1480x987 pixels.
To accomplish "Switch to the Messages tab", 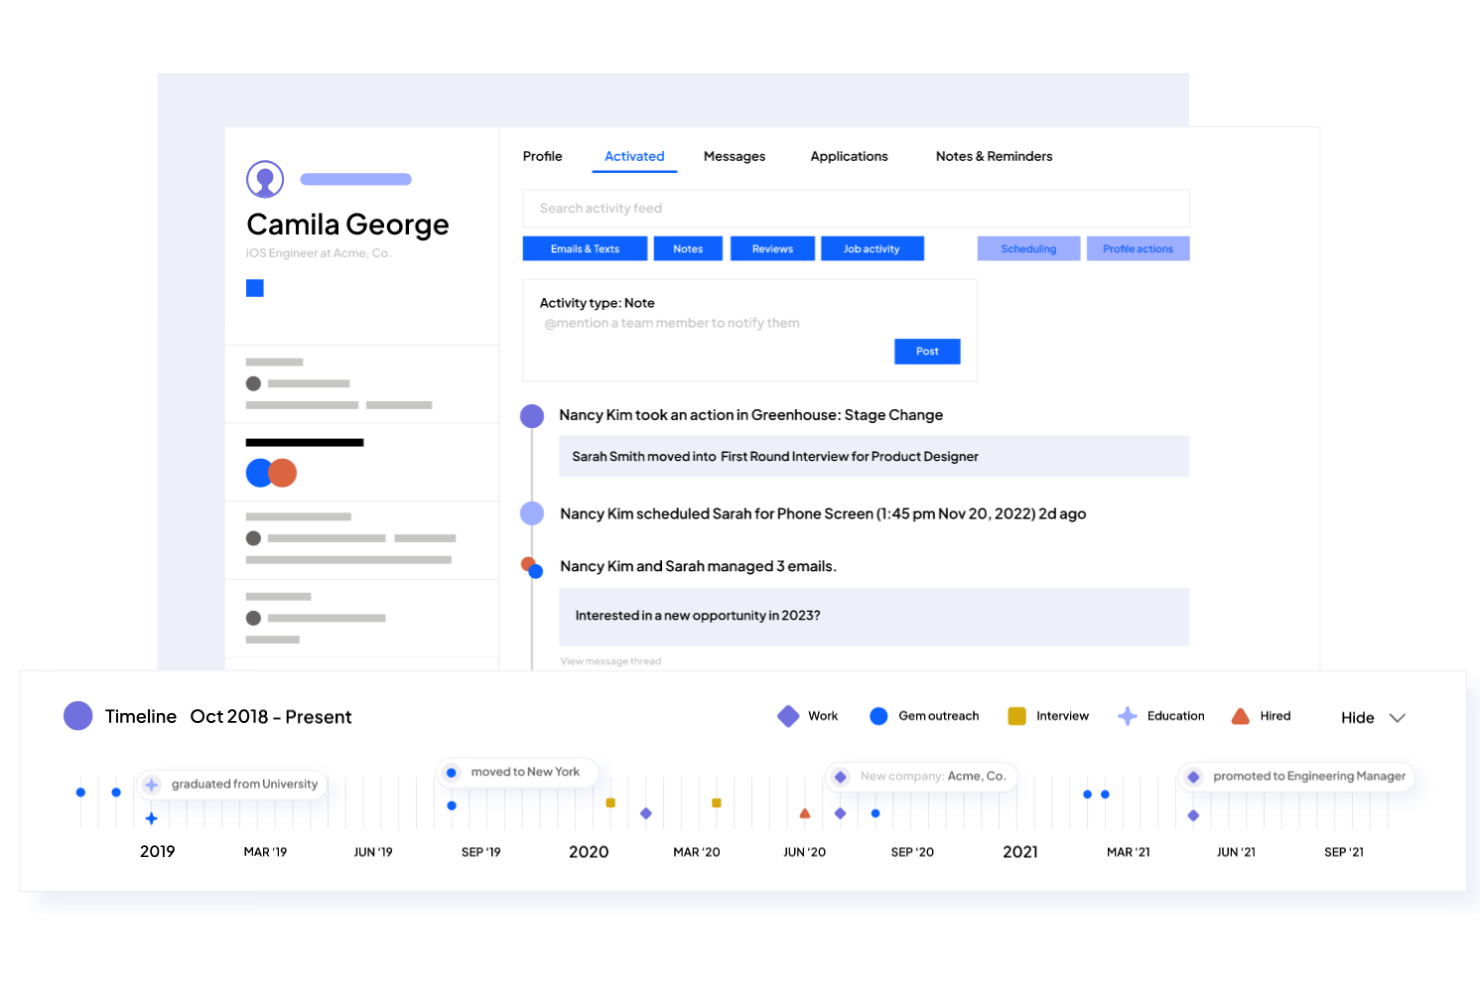I will click(734, 156).
